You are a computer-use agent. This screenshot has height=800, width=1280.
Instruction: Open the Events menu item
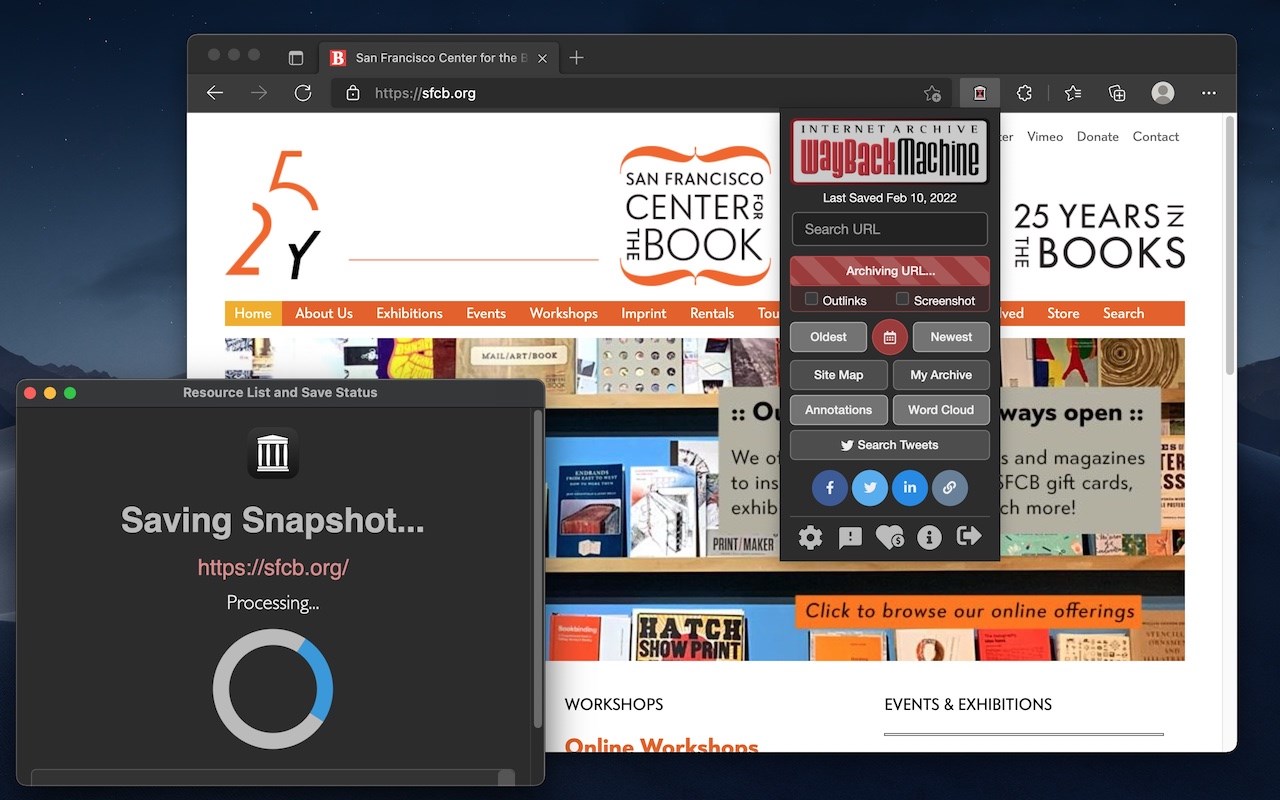pos(486,313)
